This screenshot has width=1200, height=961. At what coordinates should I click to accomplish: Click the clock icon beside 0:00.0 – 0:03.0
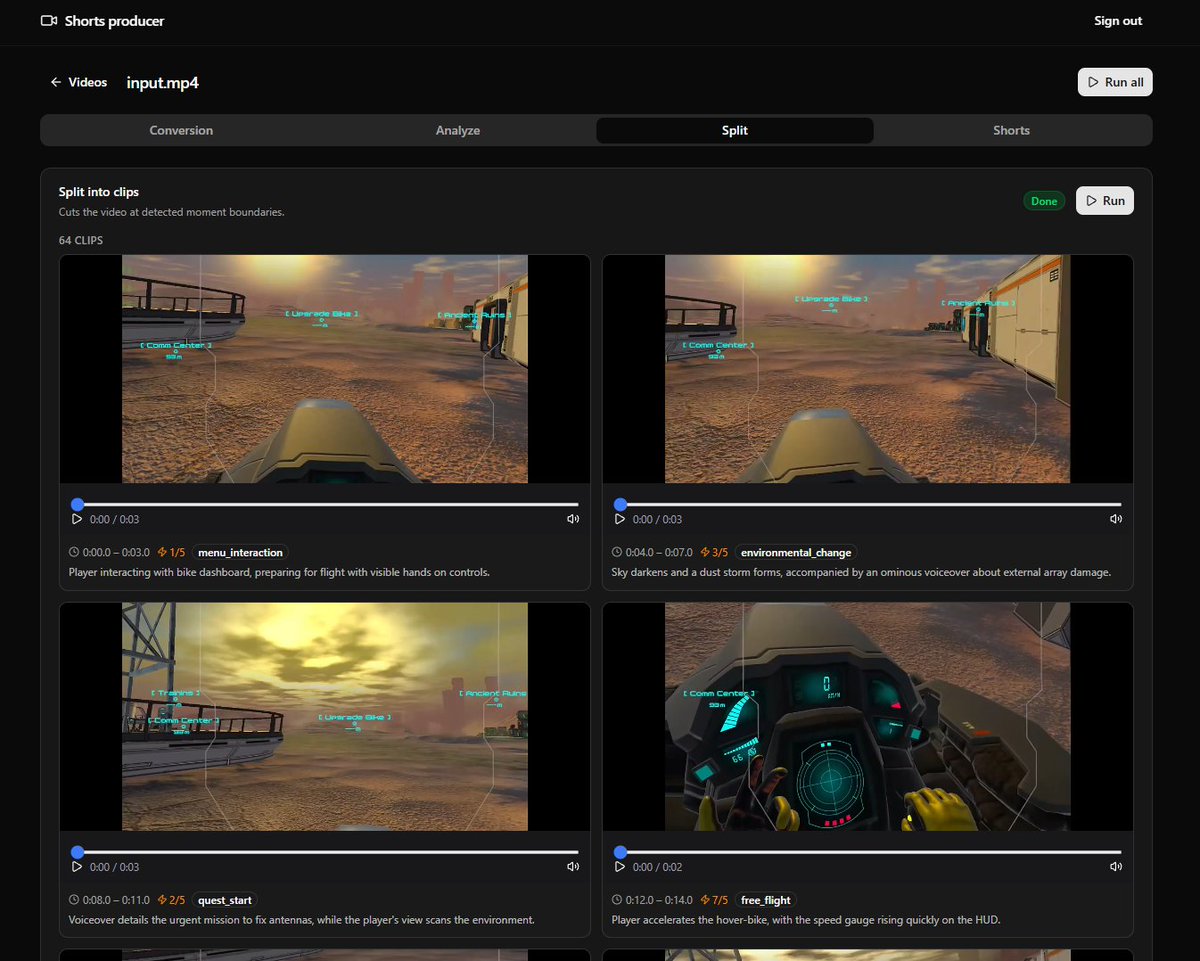(74, 552)
